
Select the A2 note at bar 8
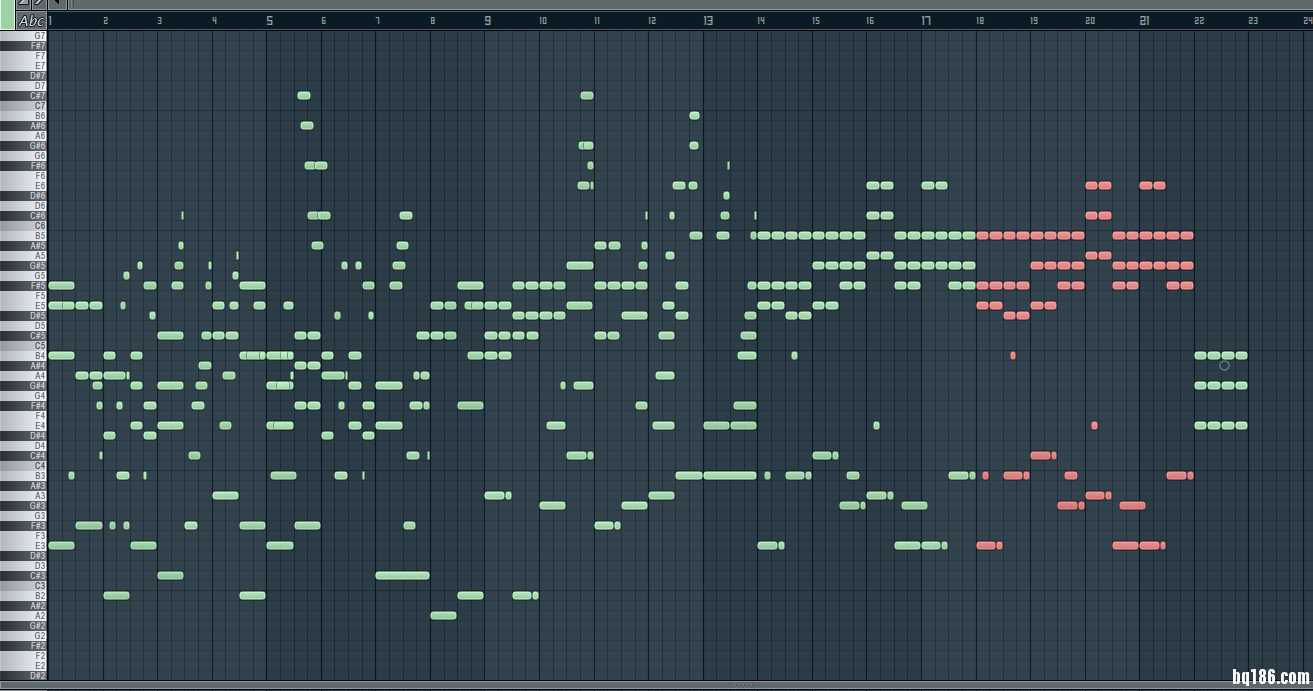(443, 615)
